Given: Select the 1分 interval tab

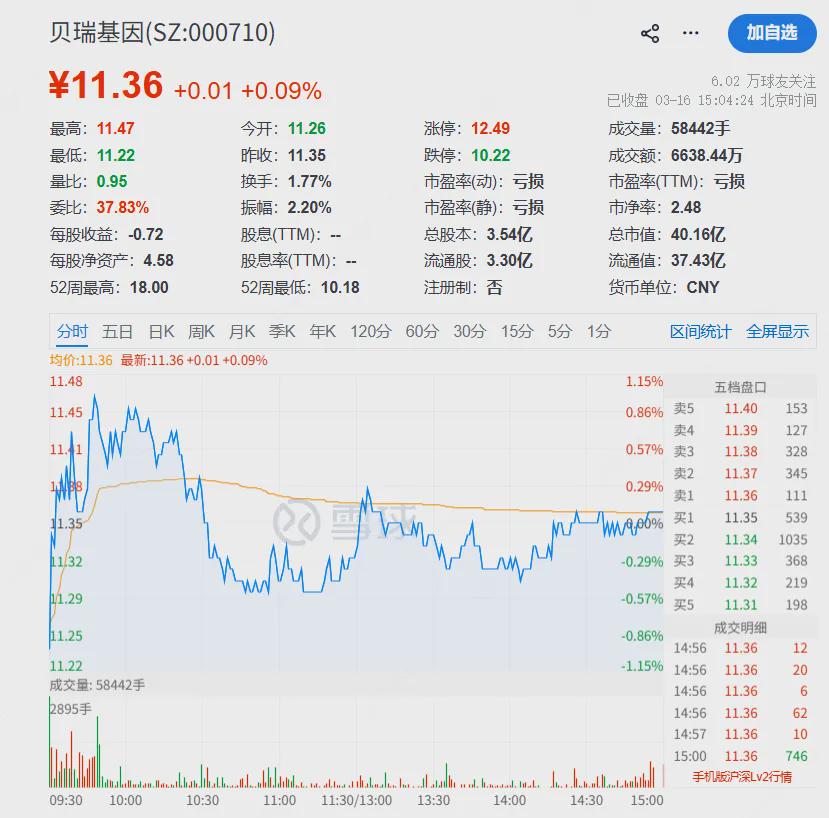Looking at the screenshot, I should point(599,331).
